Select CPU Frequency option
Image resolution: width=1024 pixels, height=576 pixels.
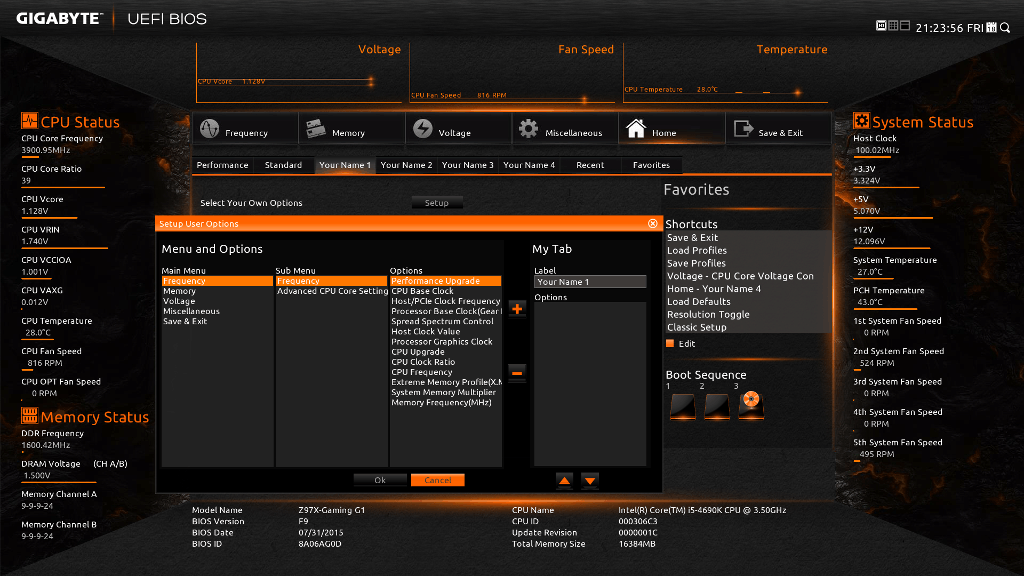[x=445, y=372]
